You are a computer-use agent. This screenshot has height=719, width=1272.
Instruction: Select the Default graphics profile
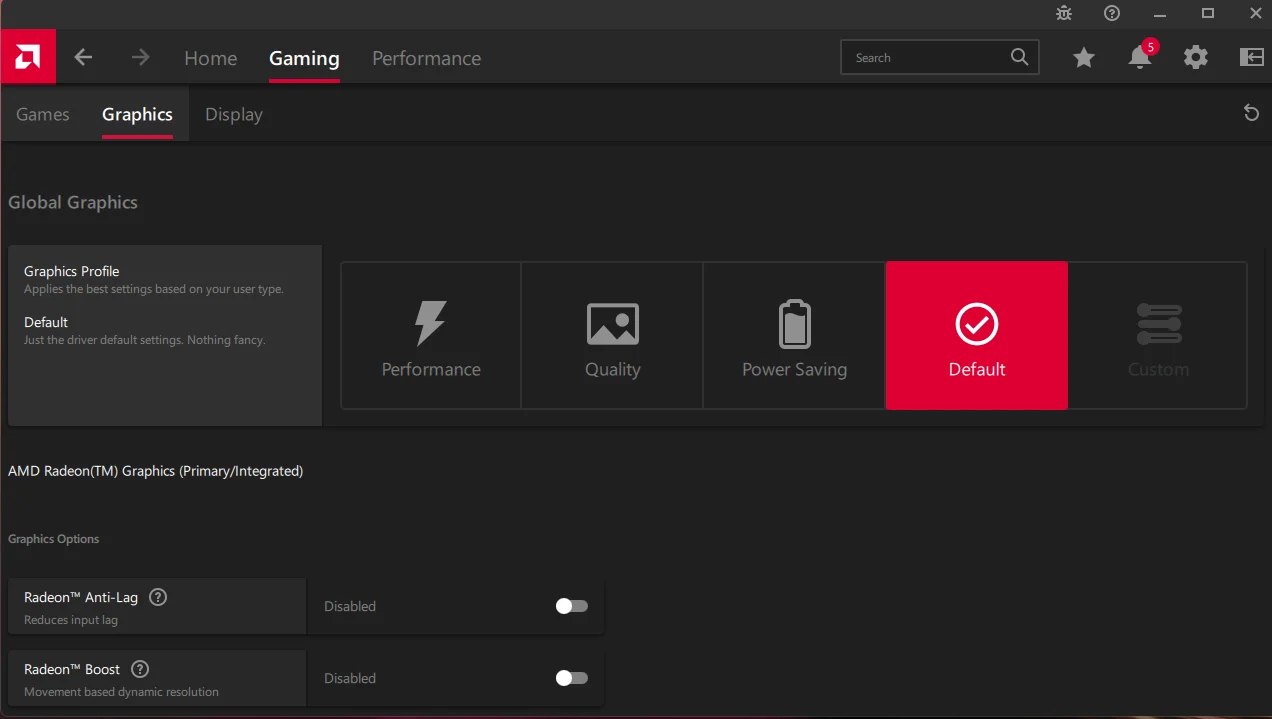(977, 336)
